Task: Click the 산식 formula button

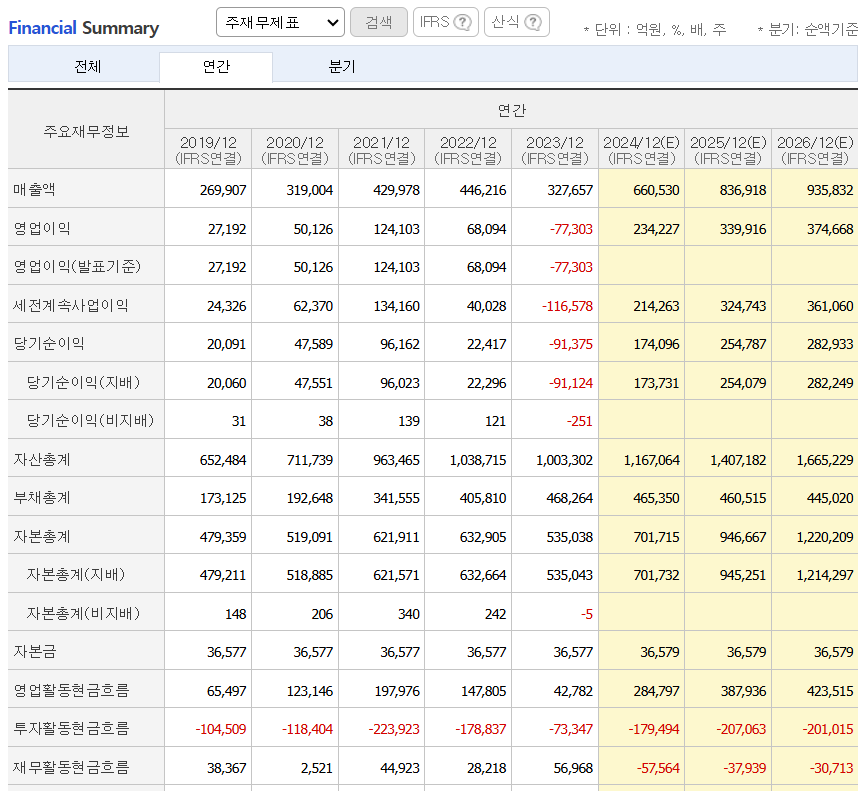Action: pos(517,22)
